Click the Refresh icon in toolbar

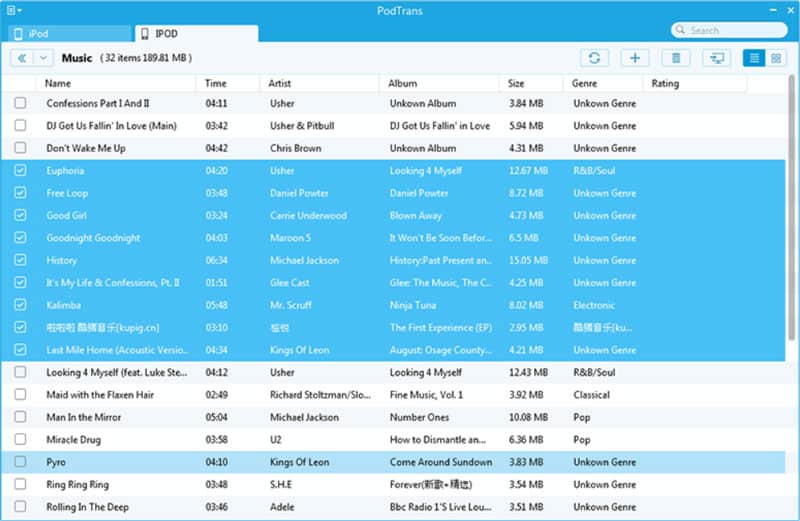(x=595, y=59)
